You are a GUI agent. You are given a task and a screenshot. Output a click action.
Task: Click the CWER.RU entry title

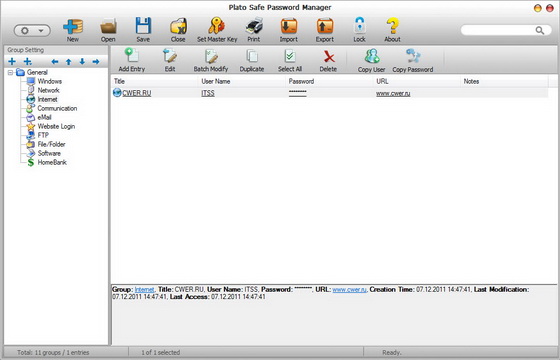[x=136, y=93]
